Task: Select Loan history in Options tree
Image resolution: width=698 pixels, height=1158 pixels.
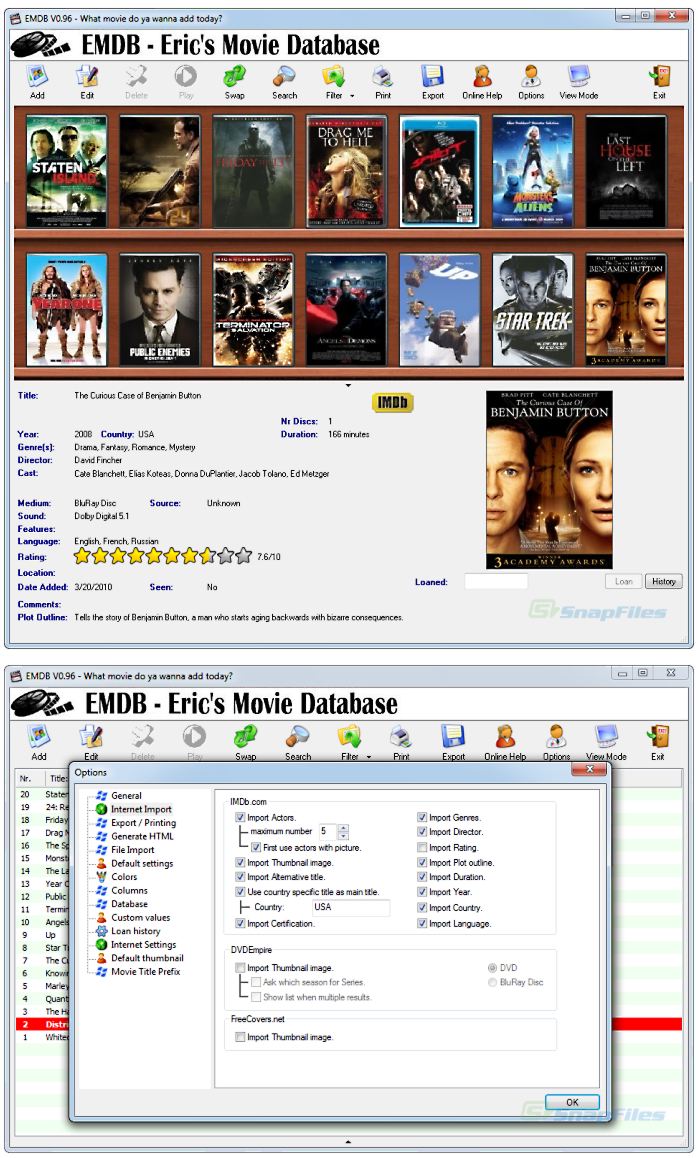Action: (x=136, y=931)
